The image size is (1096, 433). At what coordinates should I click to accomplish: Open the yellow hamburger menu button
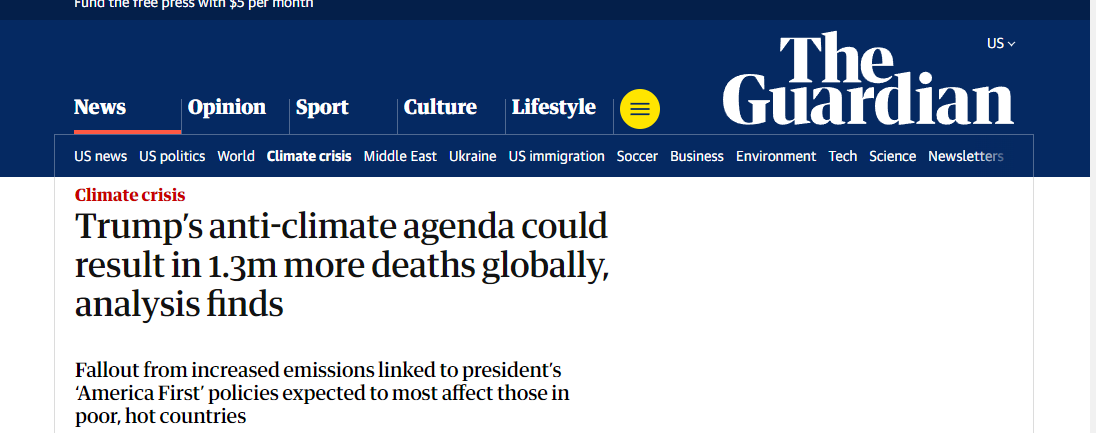coord(640,109)
